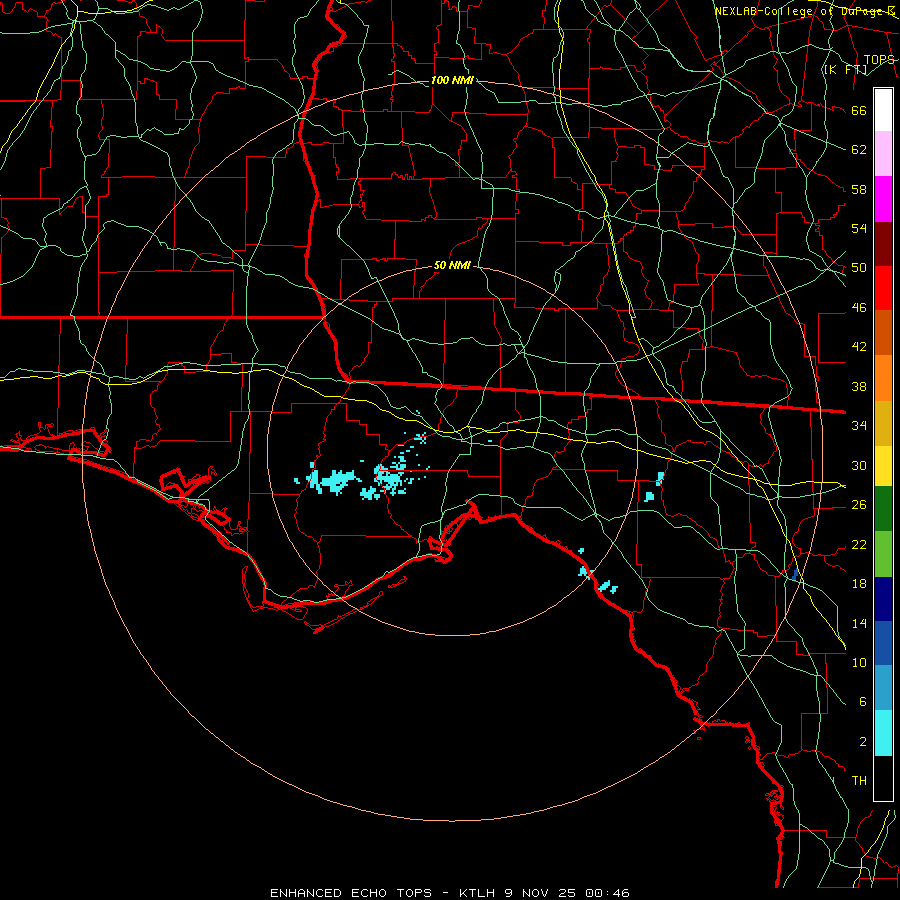Image resolution: width=900 pixels, height=900 pixels.
Task: Click the "34" scale value
Action: pyautogui.click(x=859, y=426)
